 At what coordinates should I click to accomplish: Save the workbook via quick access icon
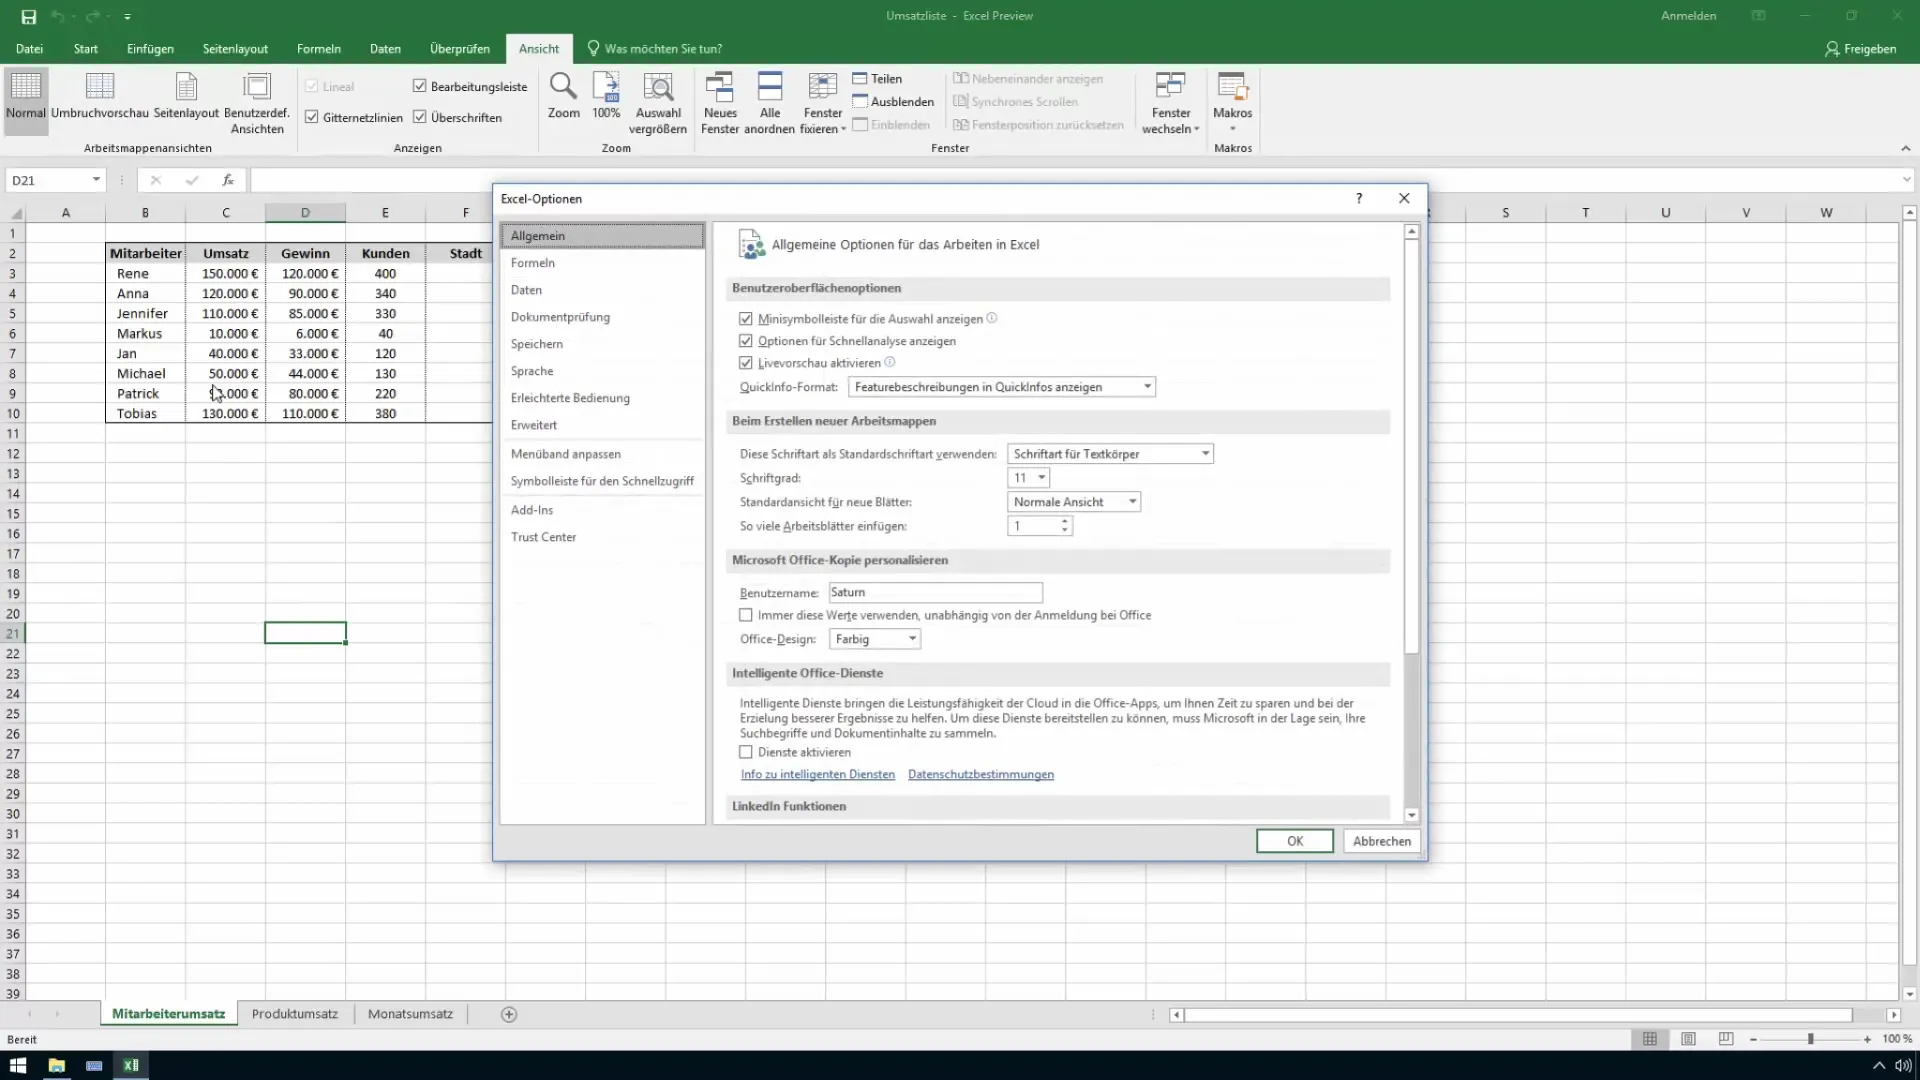(29, 17)
